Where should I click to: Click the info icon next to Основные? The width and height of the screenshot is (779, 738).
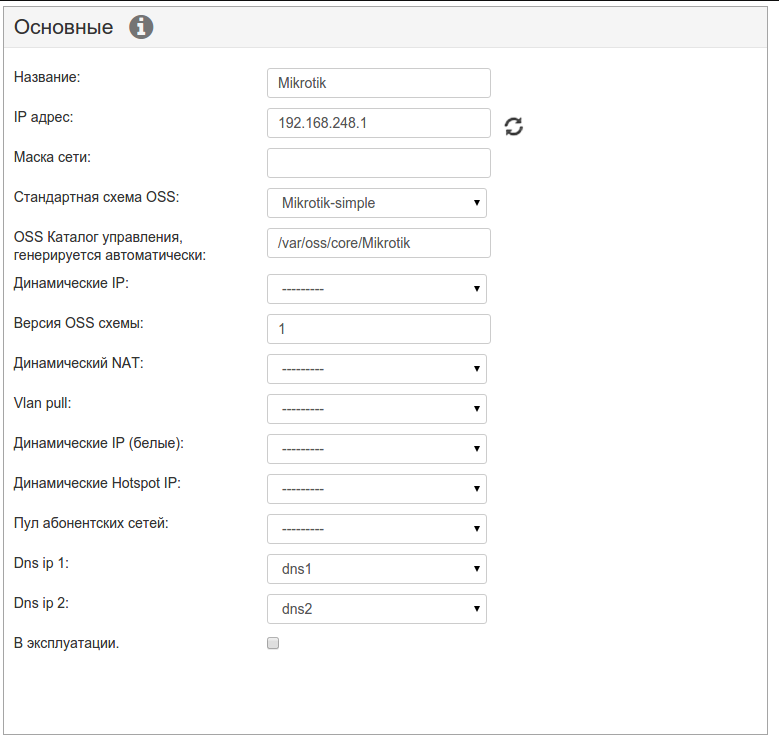pyautogui.click(x=141, y=27)
